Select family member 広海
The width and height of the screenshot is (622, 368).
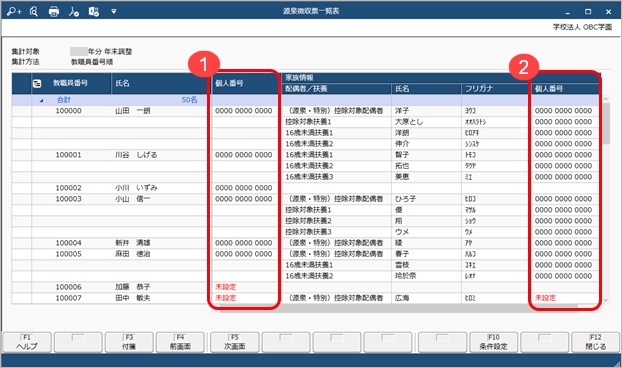click(402, 298)
